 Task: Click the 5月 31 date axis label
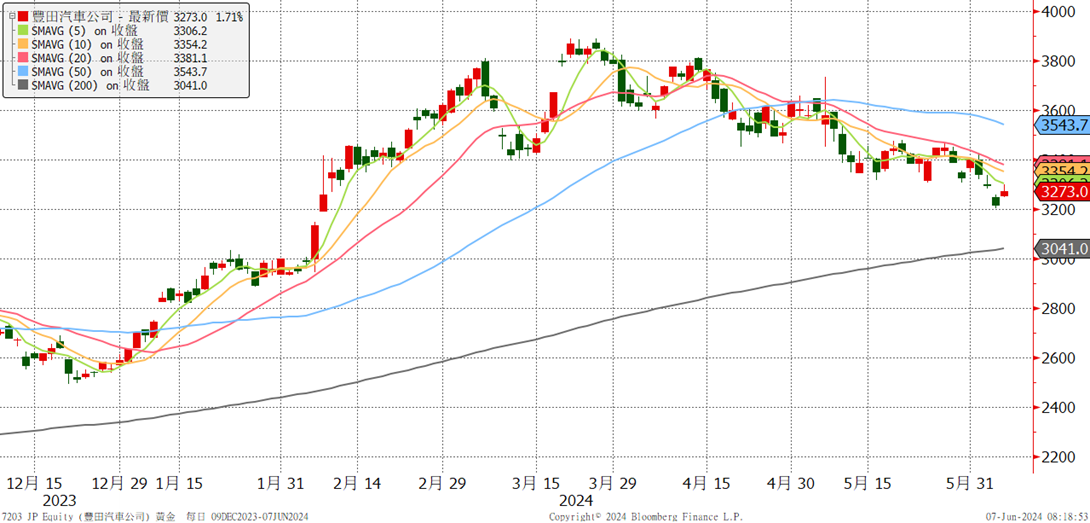pyautogui.click(x=969, y=483)
